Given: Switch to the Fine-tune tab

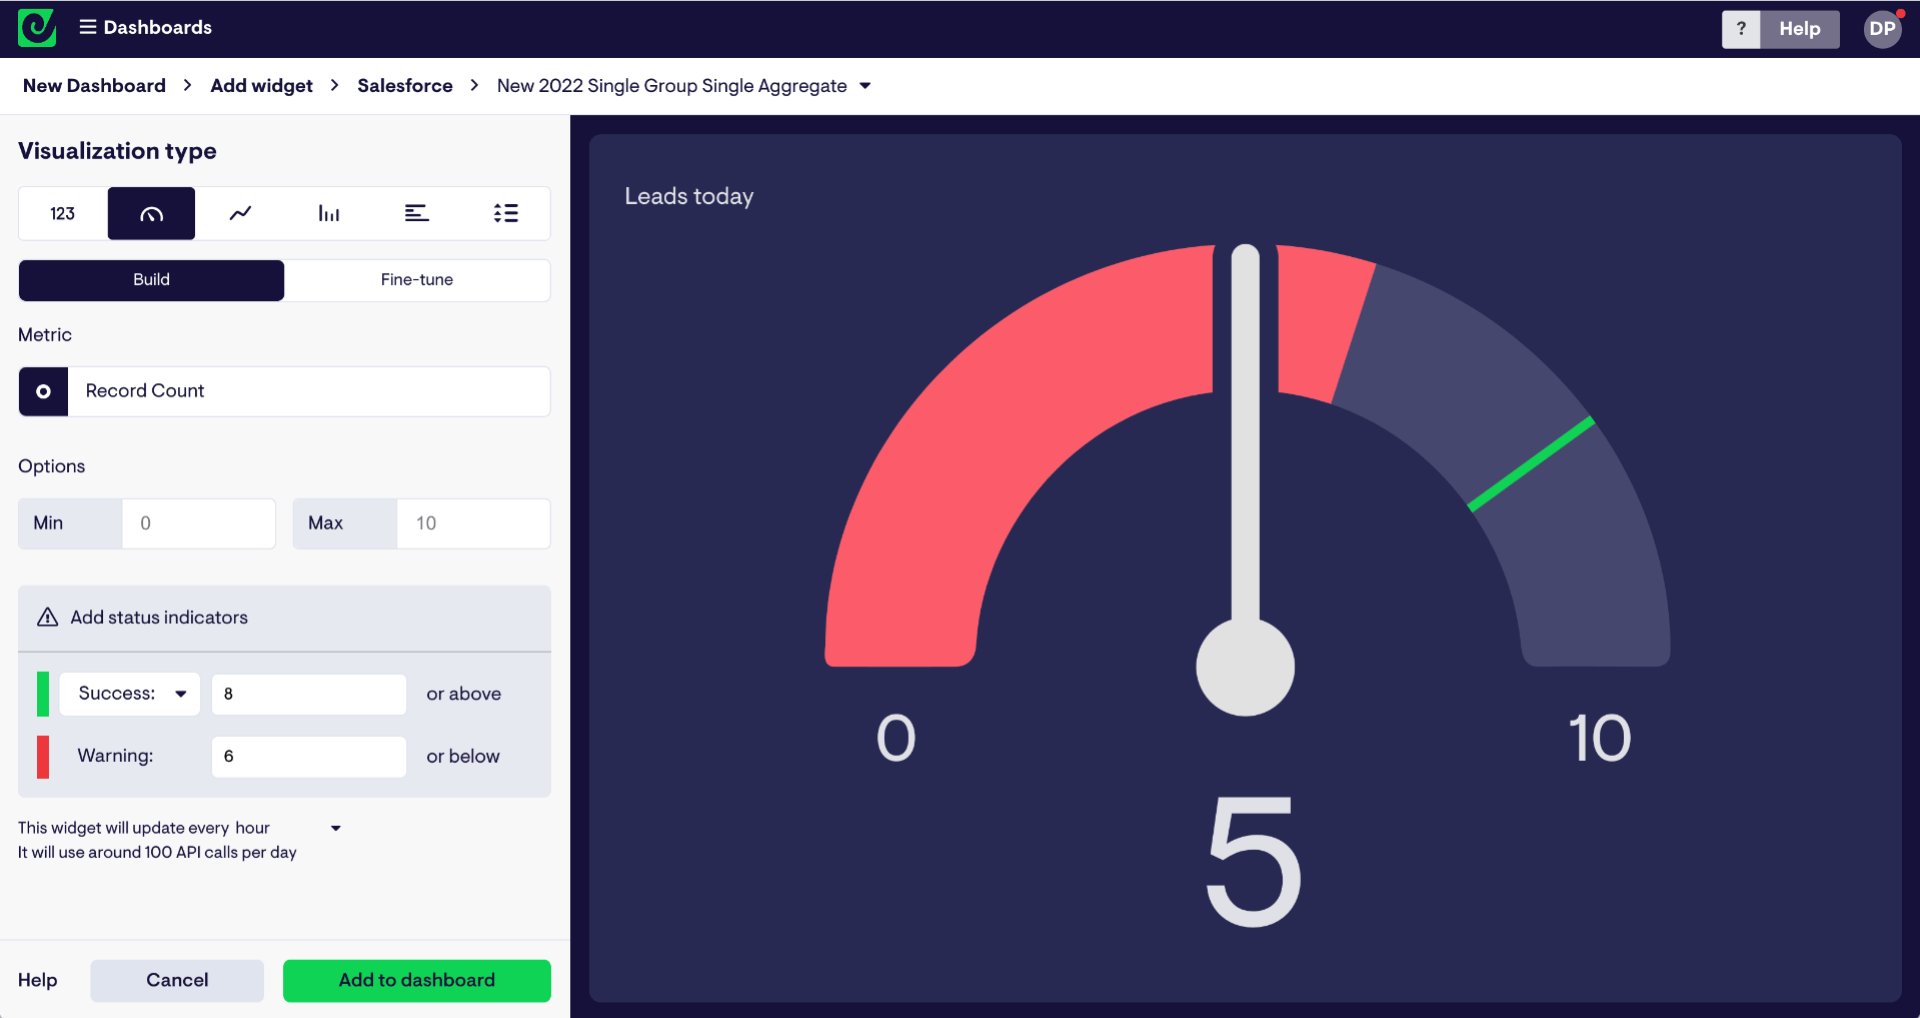Looking at the screenshot, I should (417, 280).
